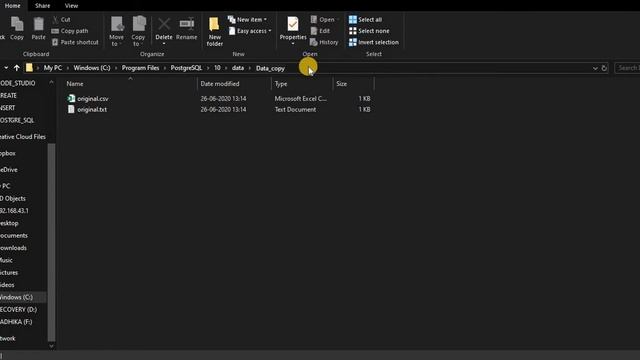
Task: Navigate to PostgreSQL breadcrumb
Action: tap(186, 68)
